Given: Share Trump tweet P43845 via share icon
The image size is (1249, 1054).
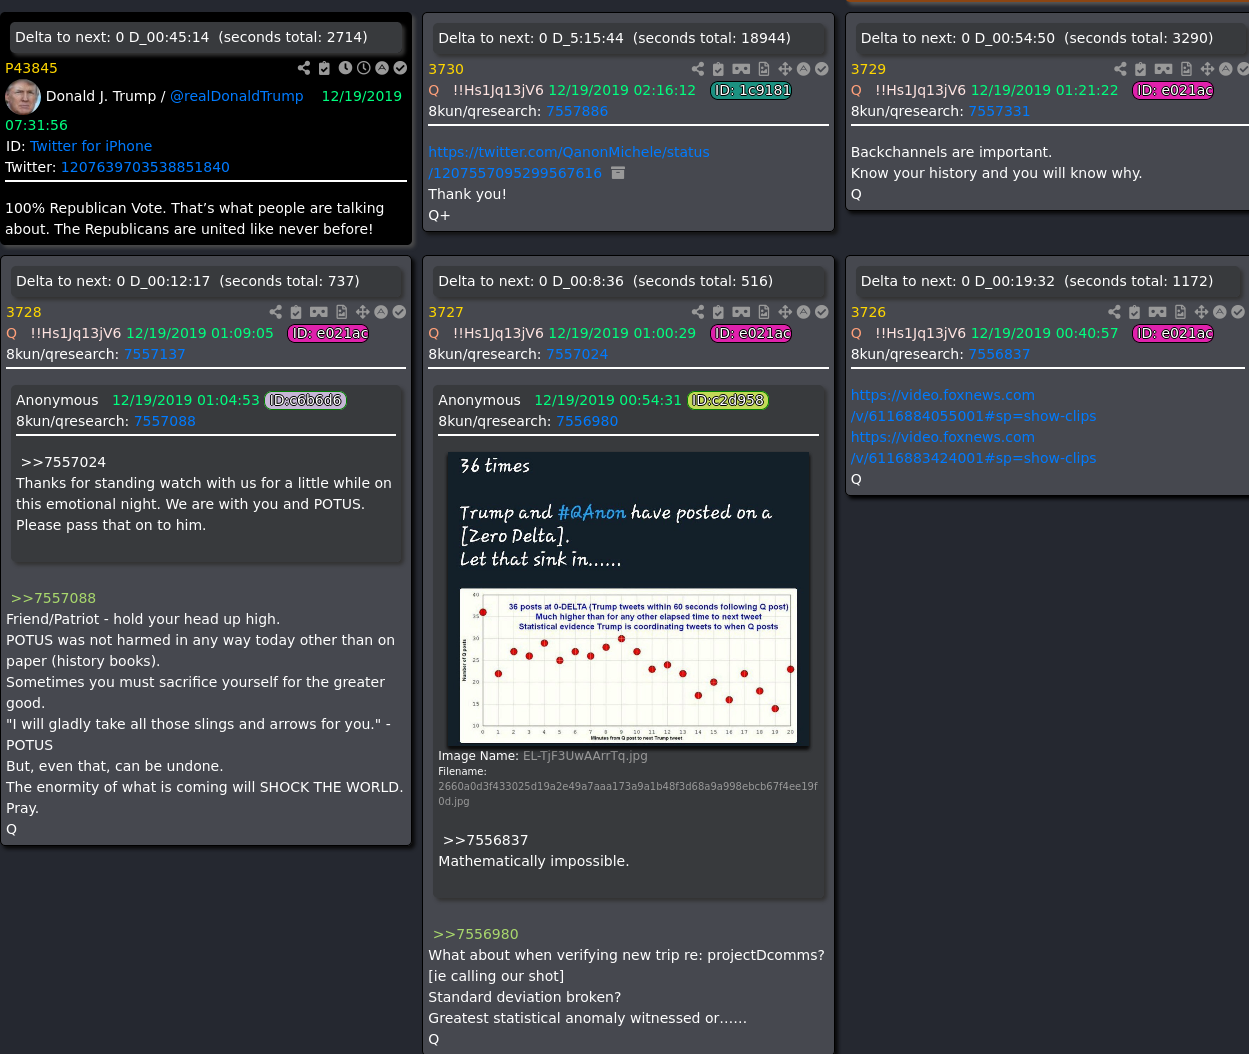Looking at the screenshot, I should (x=304, y=68).
